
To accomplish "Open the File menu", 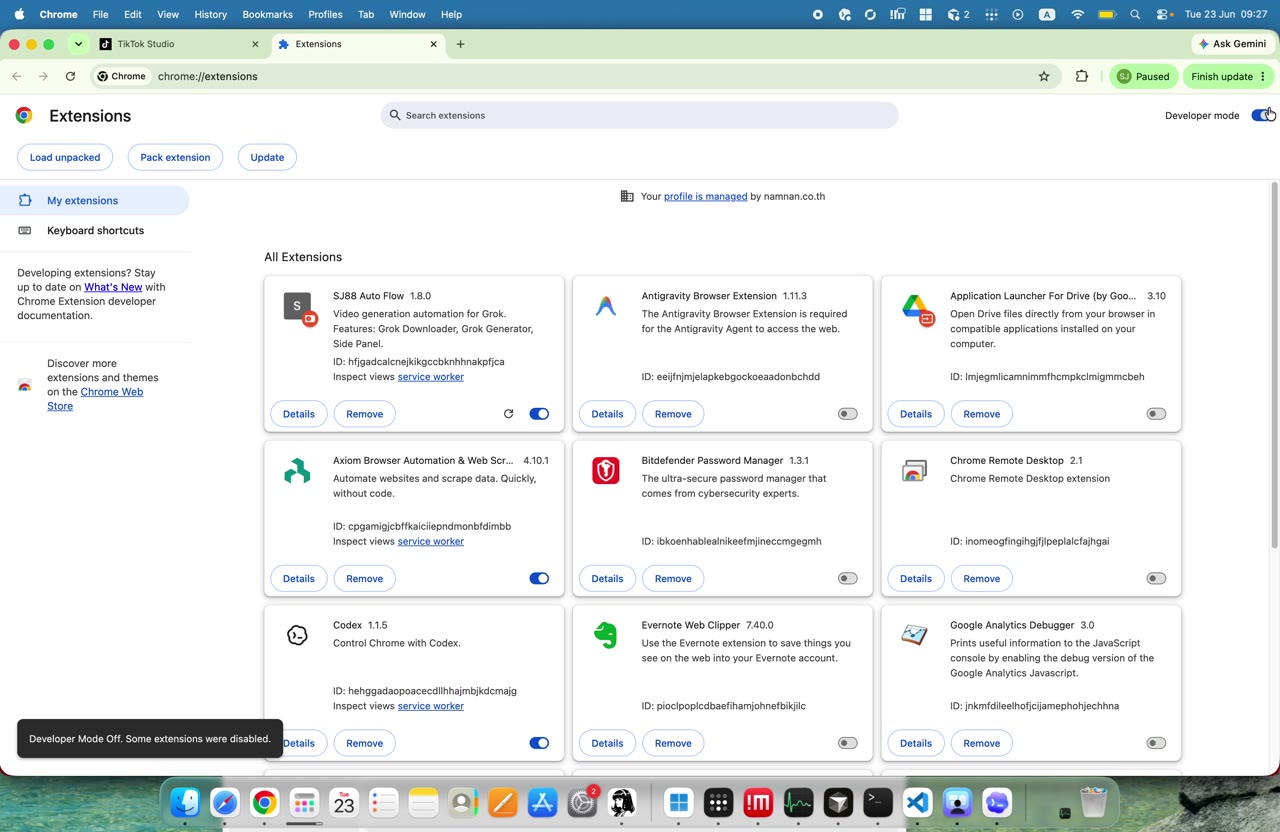I will [100, 14].
